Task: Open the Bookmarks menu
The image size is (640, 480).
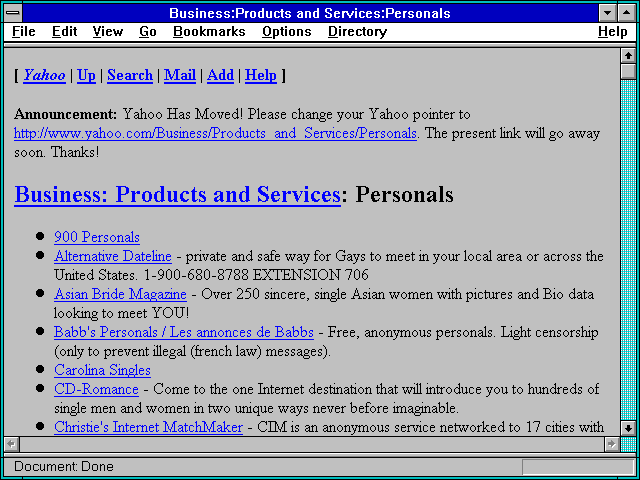Action: point(209,32)
